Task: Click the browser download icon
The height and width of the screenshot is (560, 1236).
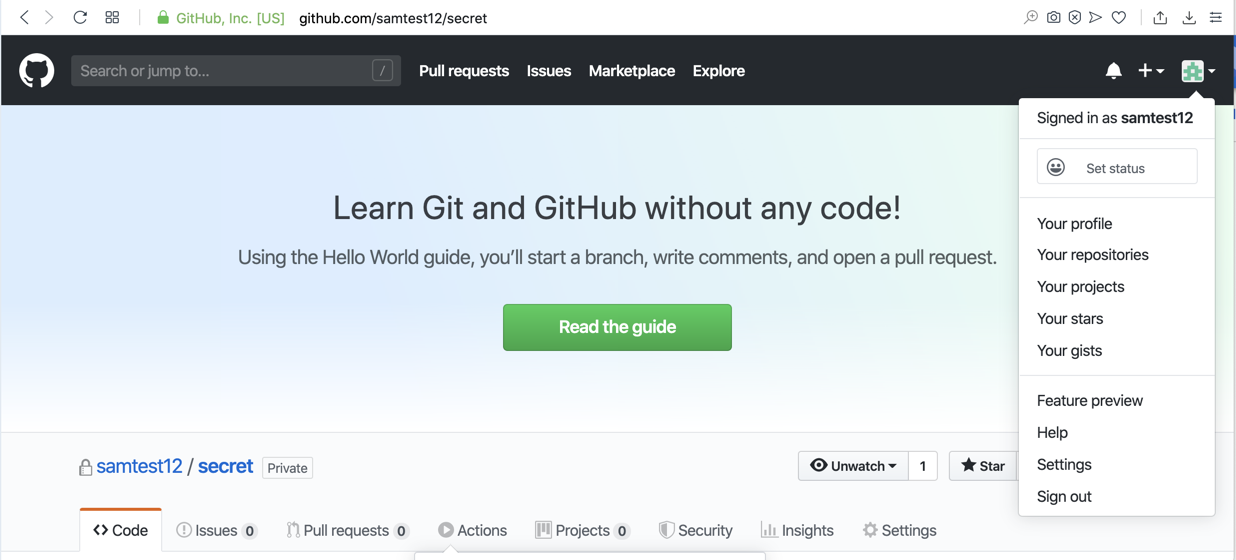Action: click(1189, 17)
